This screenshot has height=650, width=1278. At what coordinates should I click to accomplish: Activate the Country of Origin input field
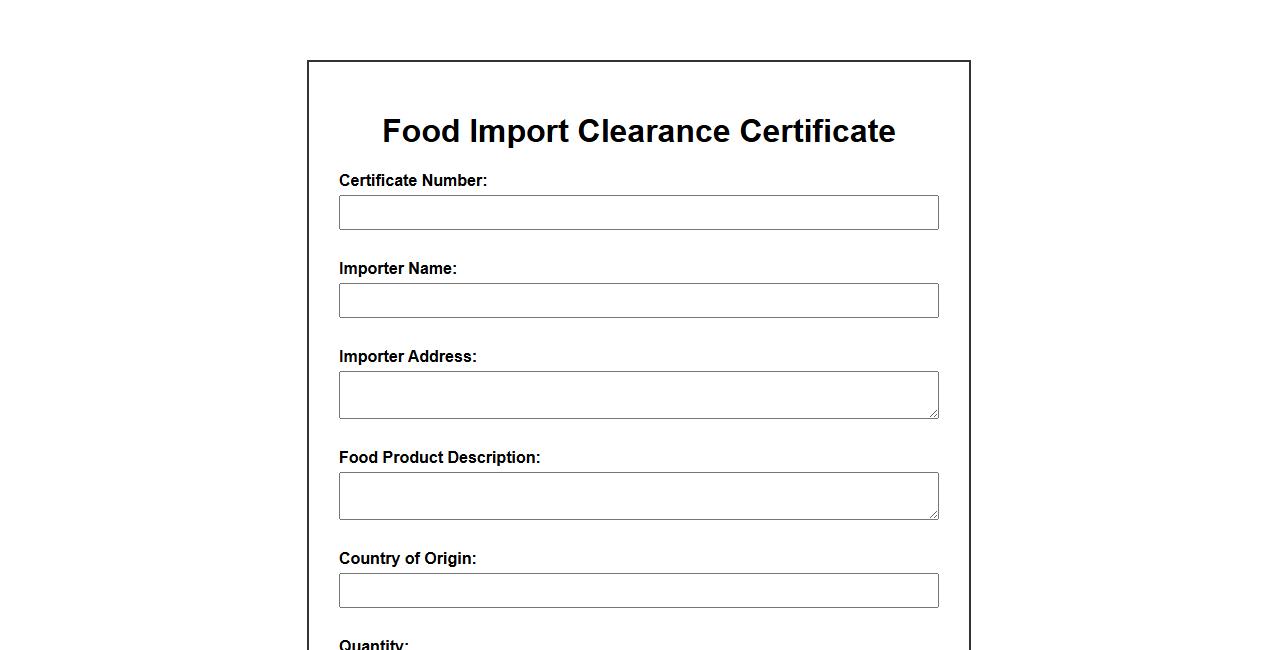pos(638,590)
